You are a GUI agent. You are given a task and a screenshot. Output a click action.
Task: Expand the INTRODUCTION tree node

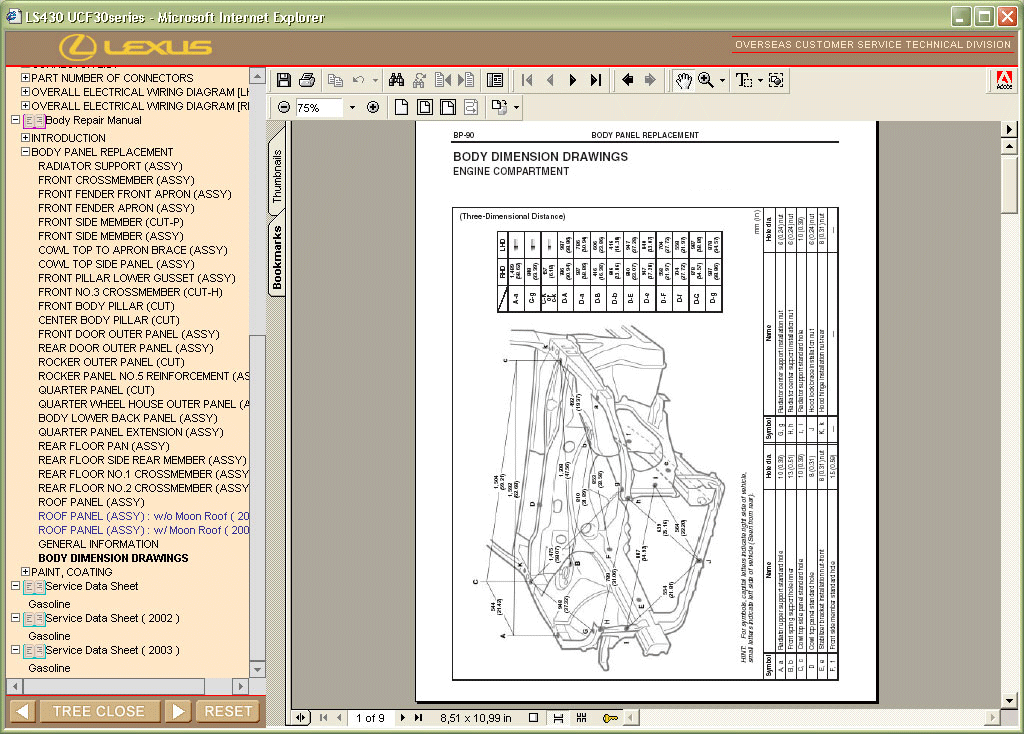click(25, 138)
